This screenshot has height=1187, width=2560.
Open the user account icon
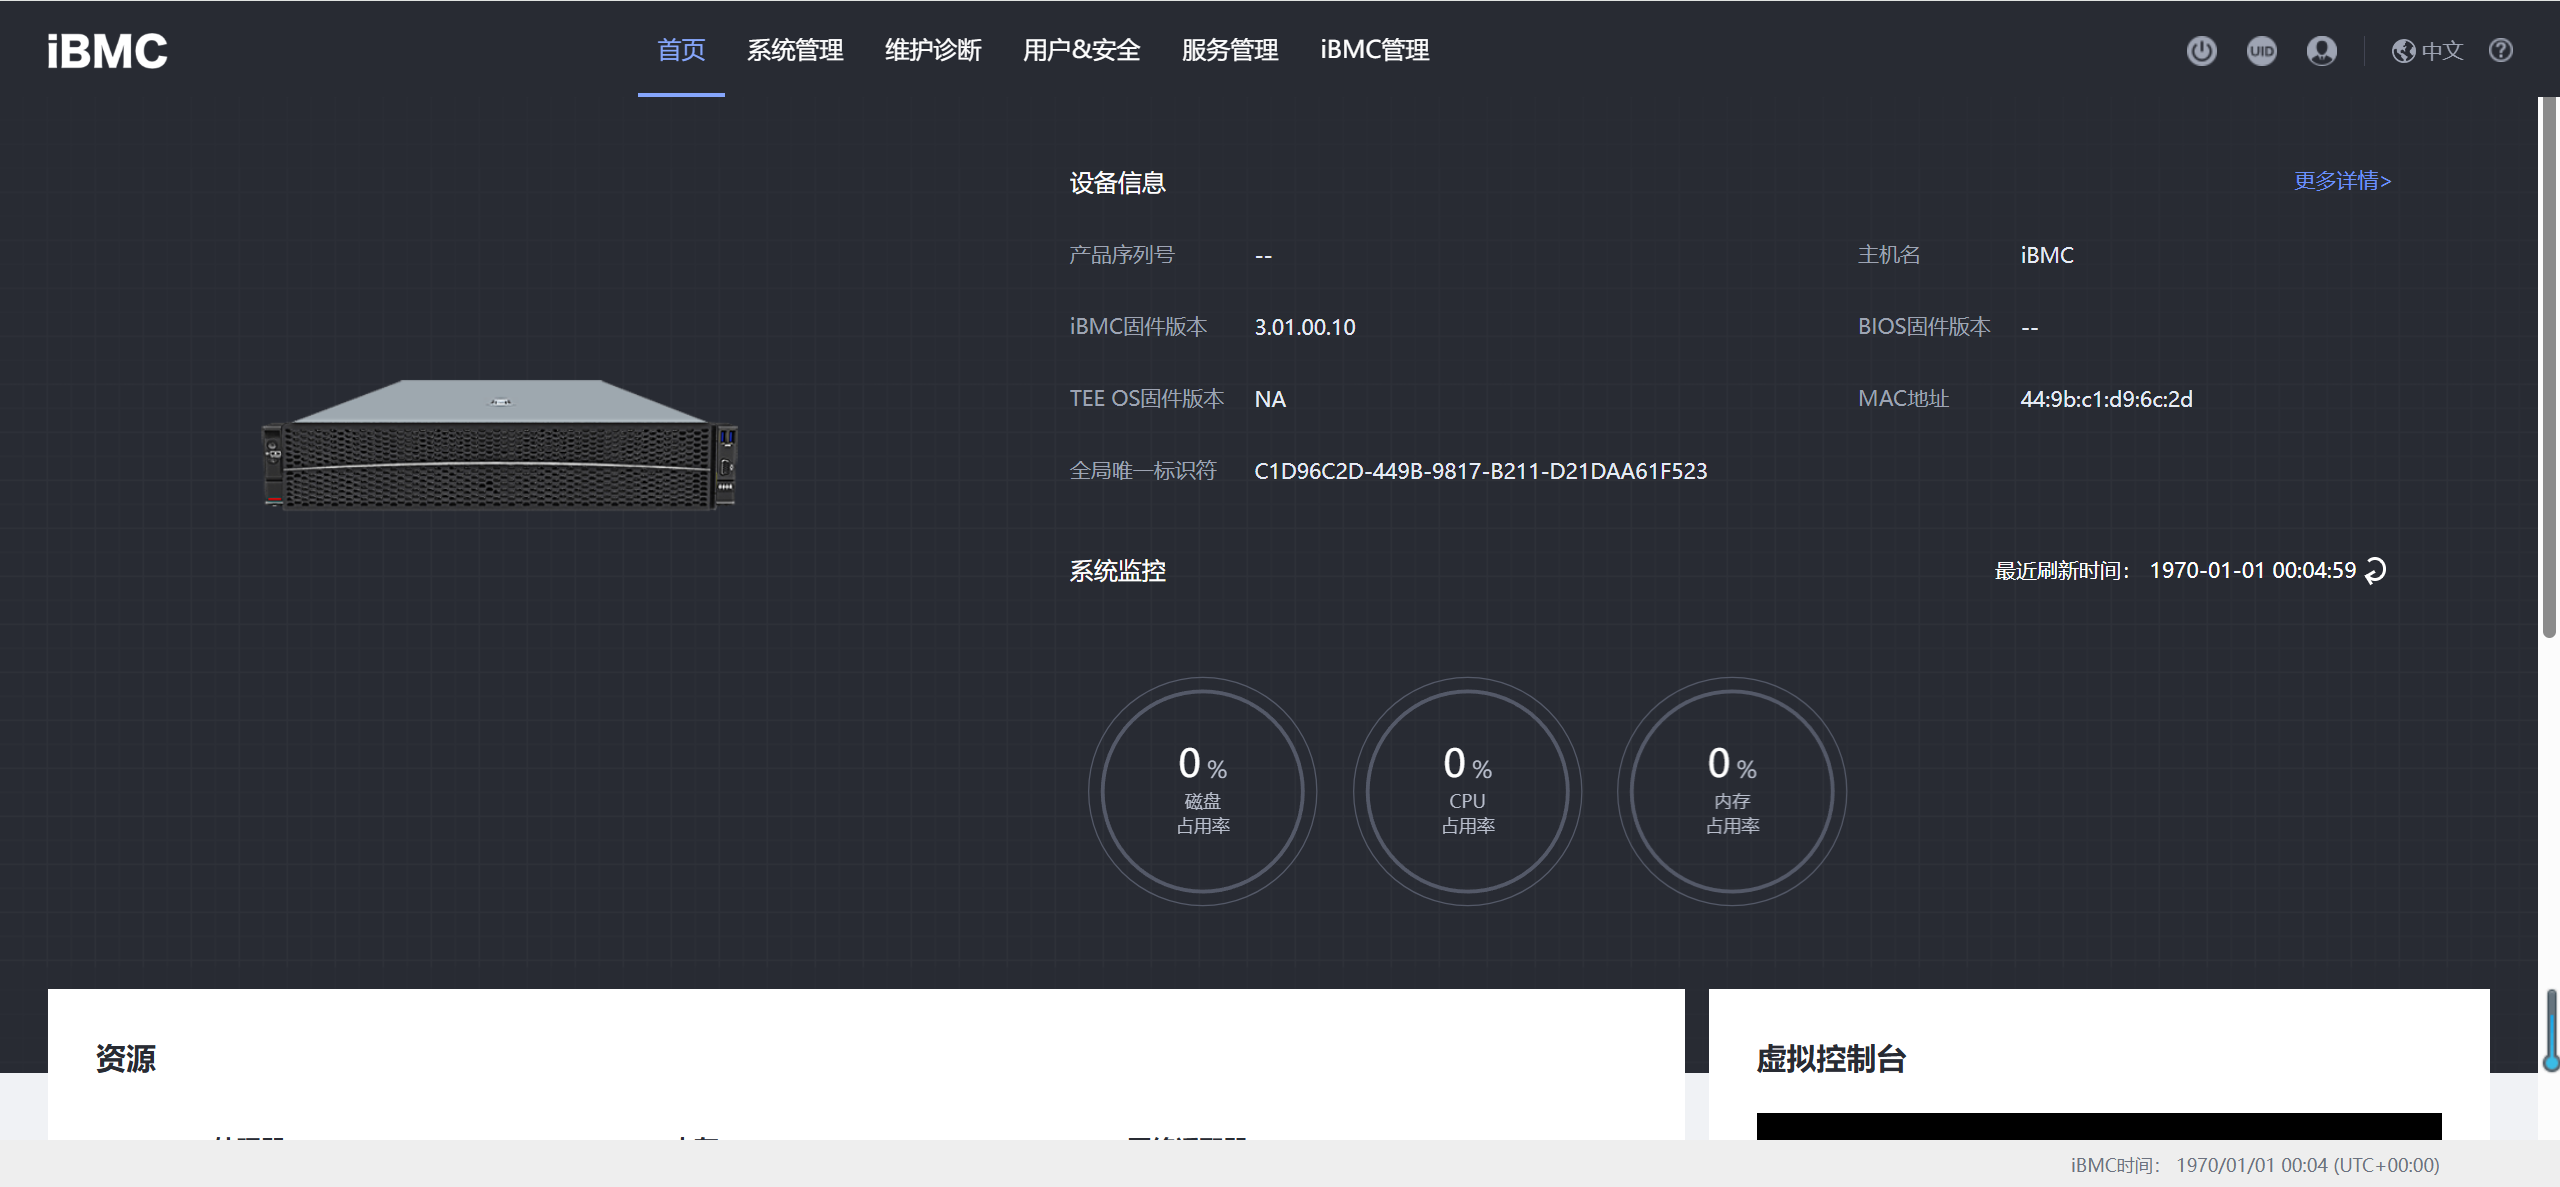tap(2321, 51)
